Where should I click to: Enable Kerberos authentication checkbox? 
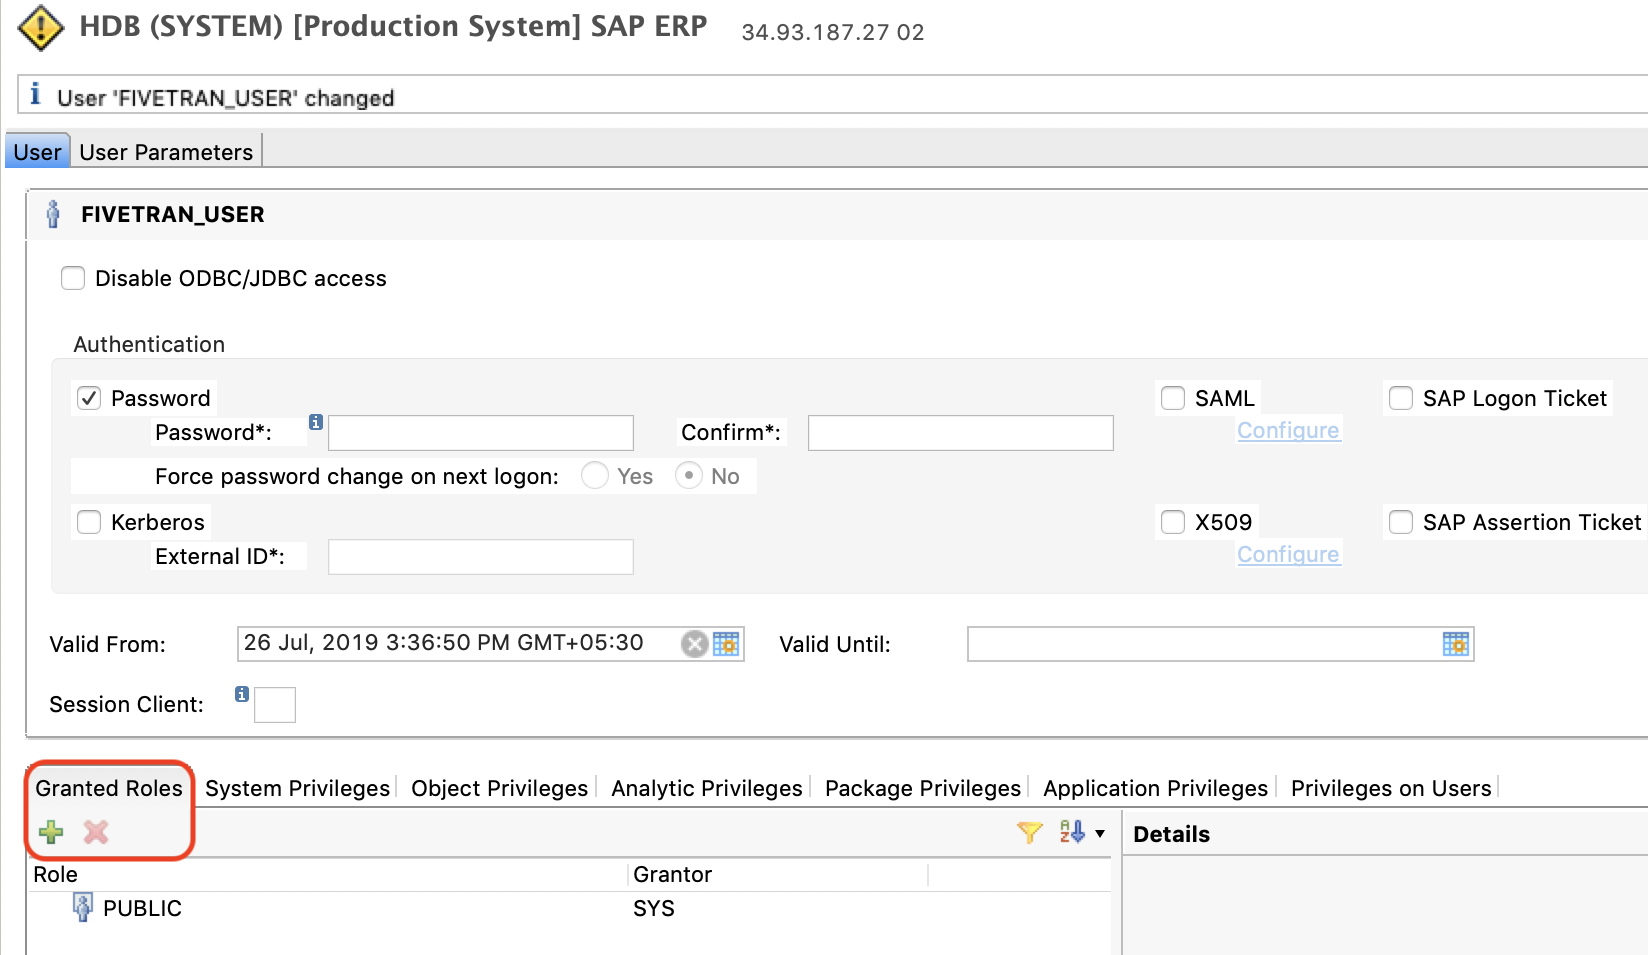coord(89,522)
